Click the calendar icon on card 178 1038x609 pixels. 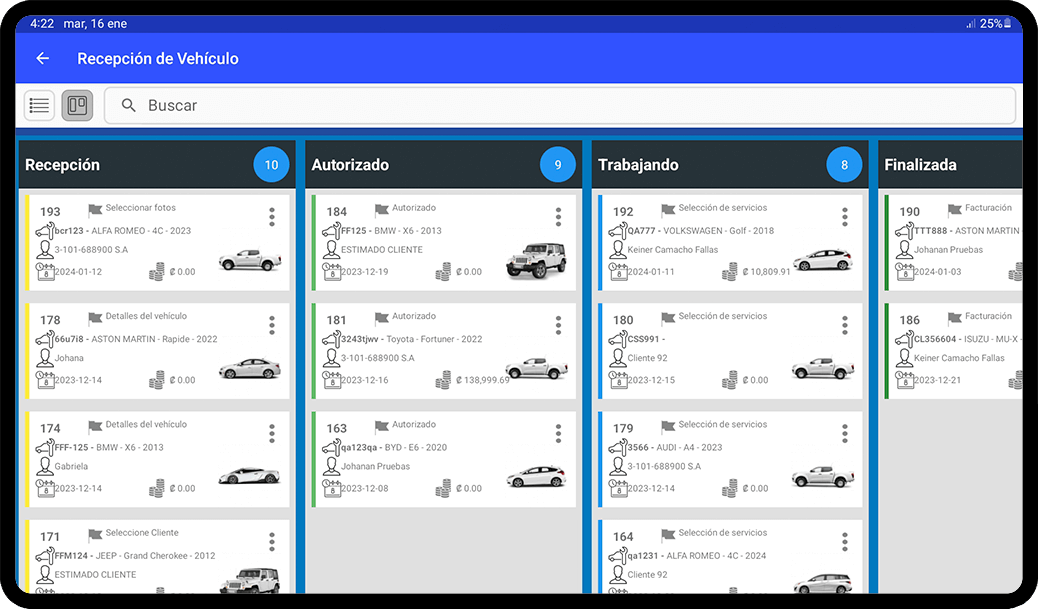coord(47,380)
